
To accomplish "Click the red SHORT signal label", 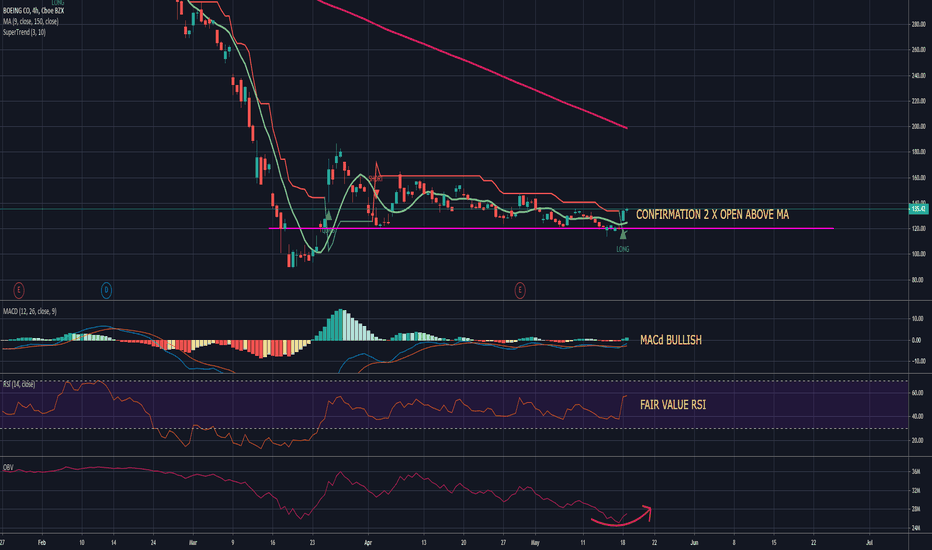I will pyautogui.click(x=376, y=178).
